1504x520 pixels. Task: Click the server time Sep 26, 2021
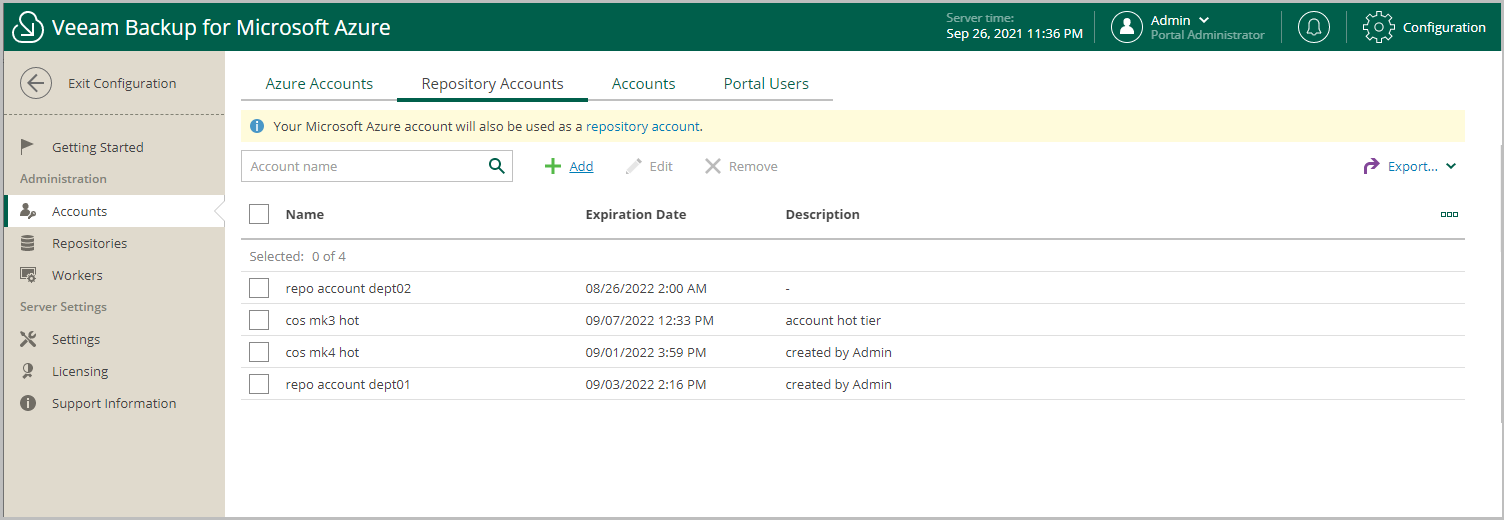click(x=1014, y=34)
